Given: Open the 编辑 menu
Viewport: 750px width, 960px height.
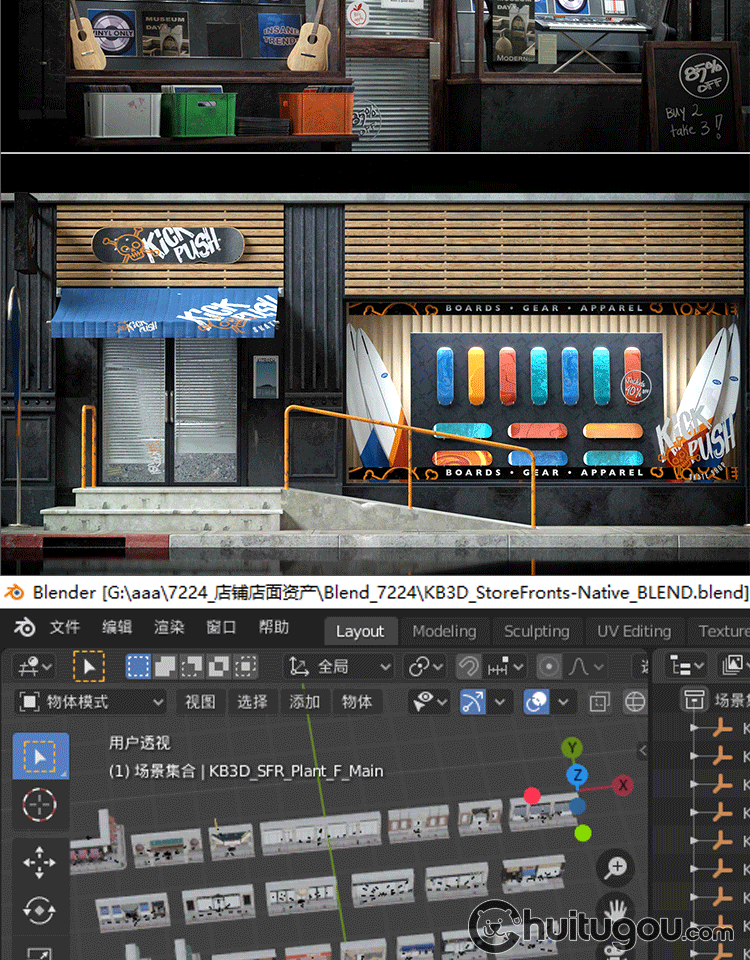Looking at the screenshot, I should click(x=116, y=628).
